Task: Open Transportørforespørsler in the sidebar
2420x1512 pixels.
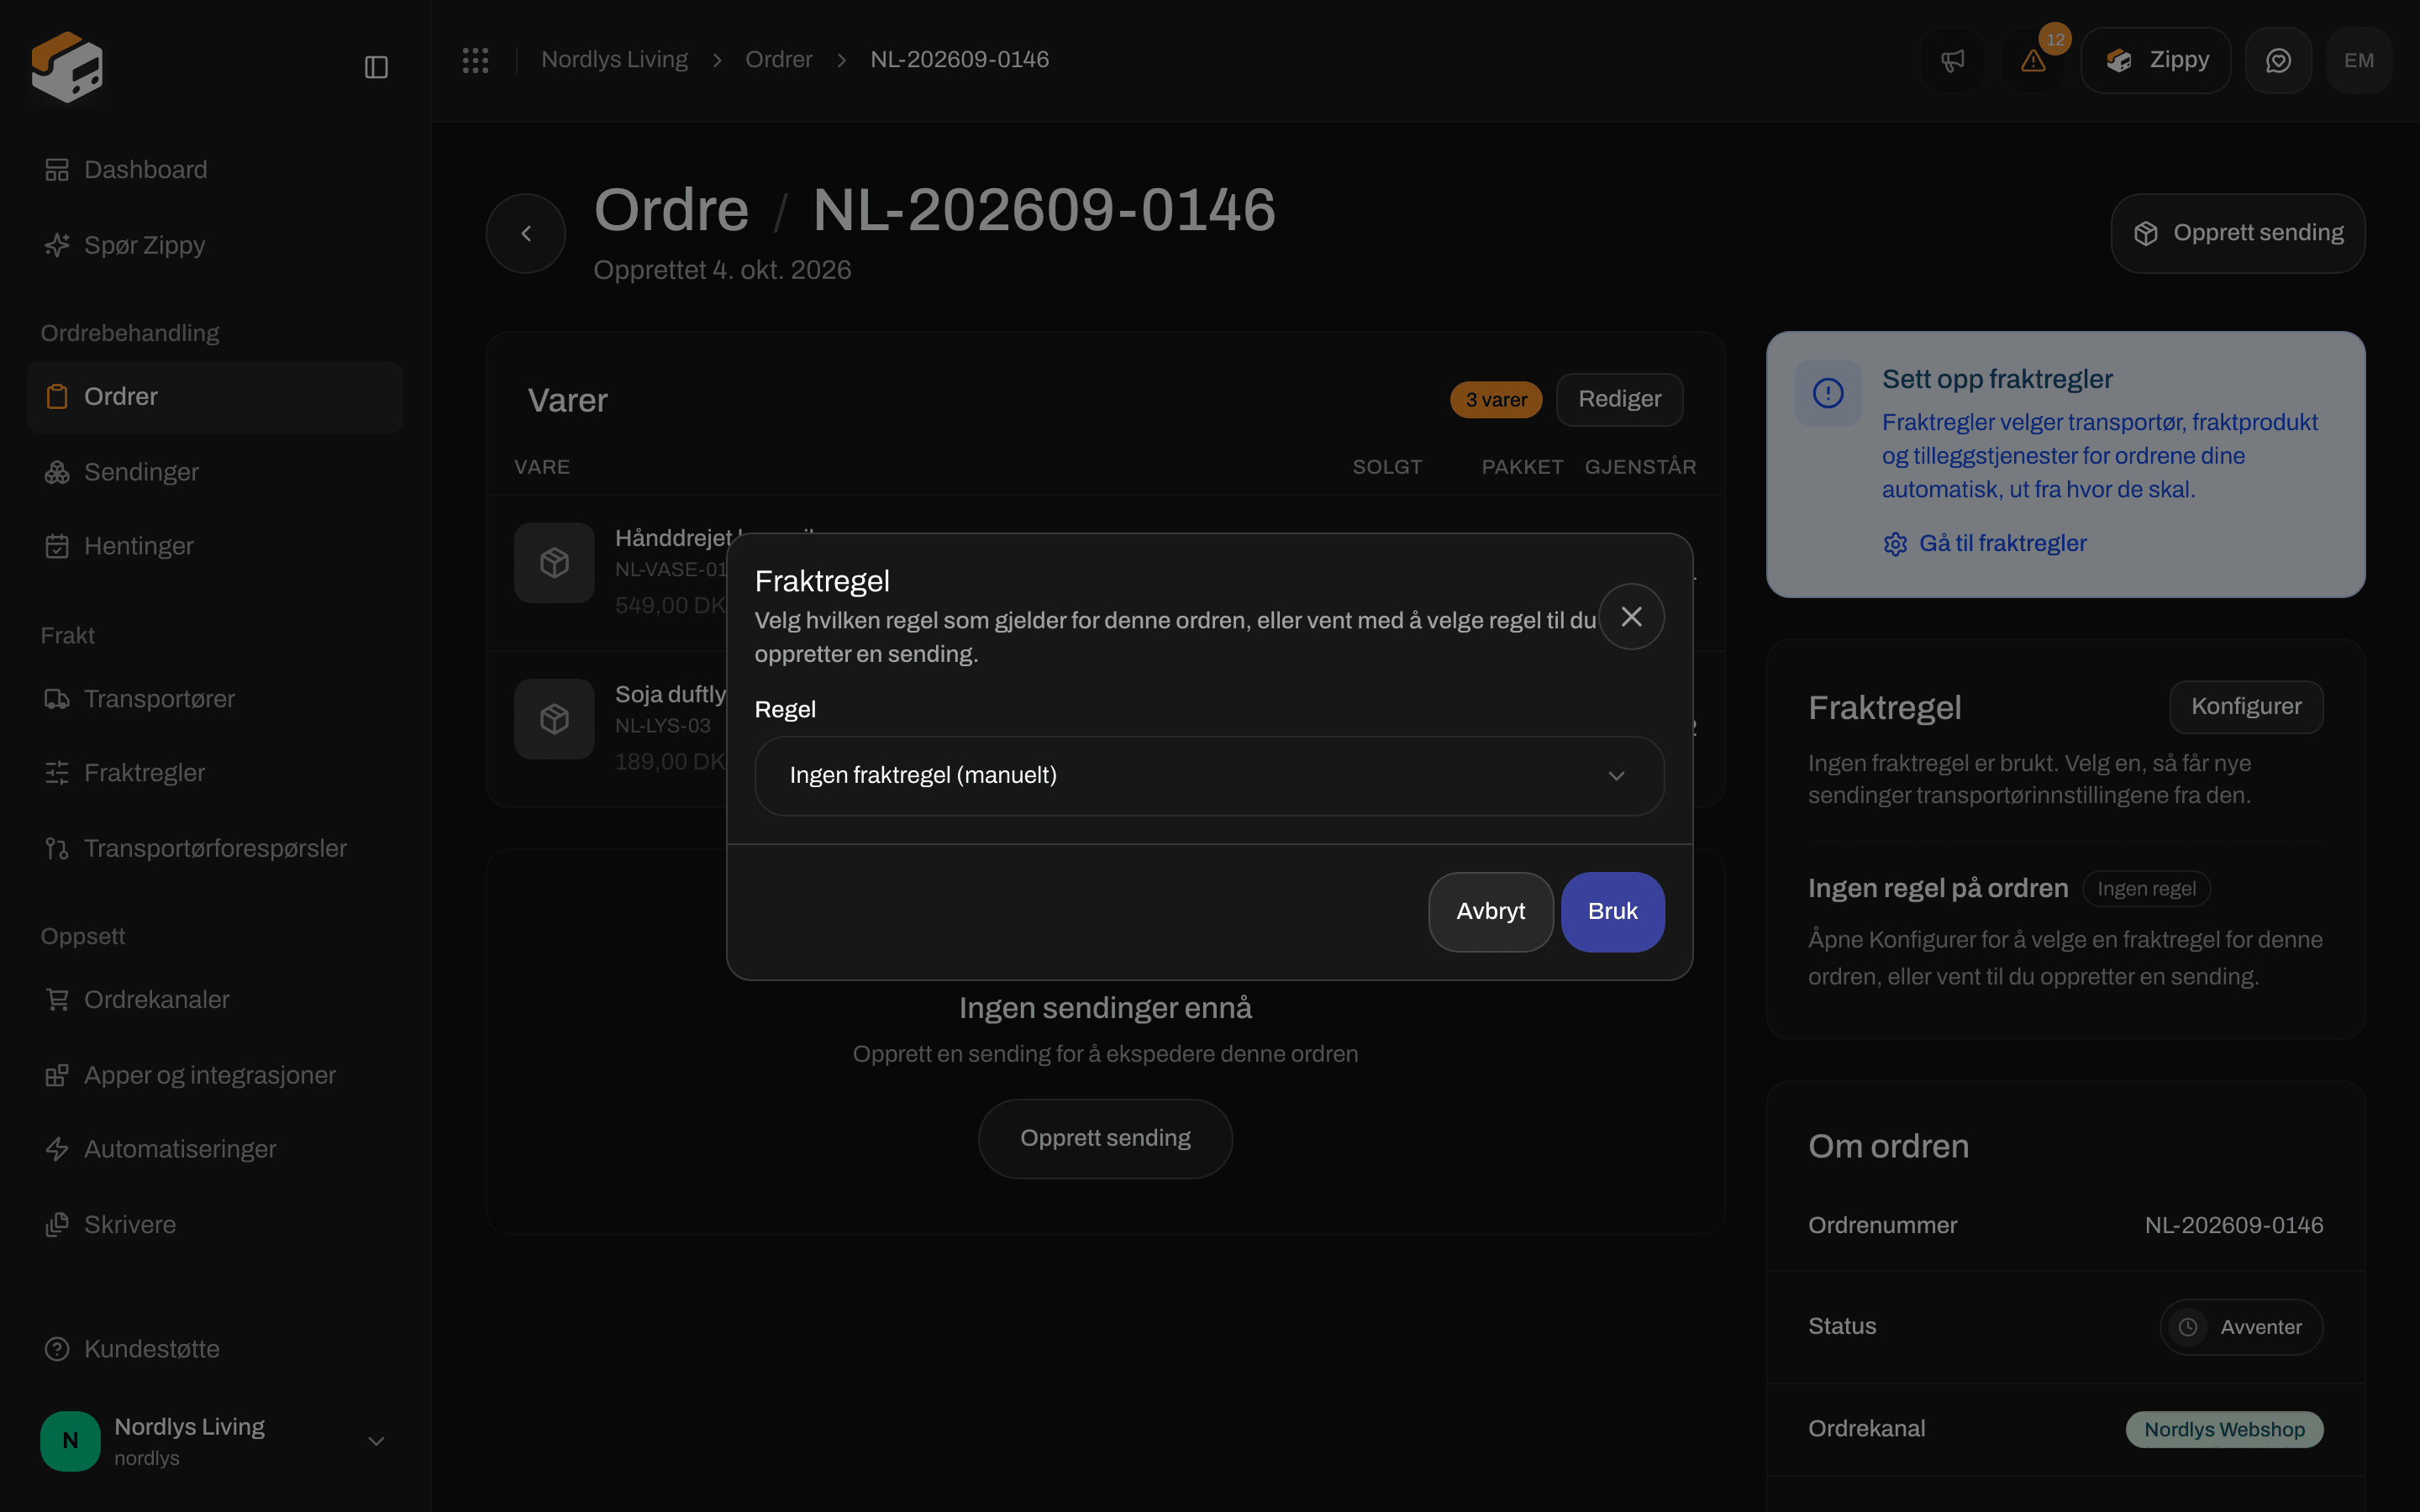Action: coord(215,848)
